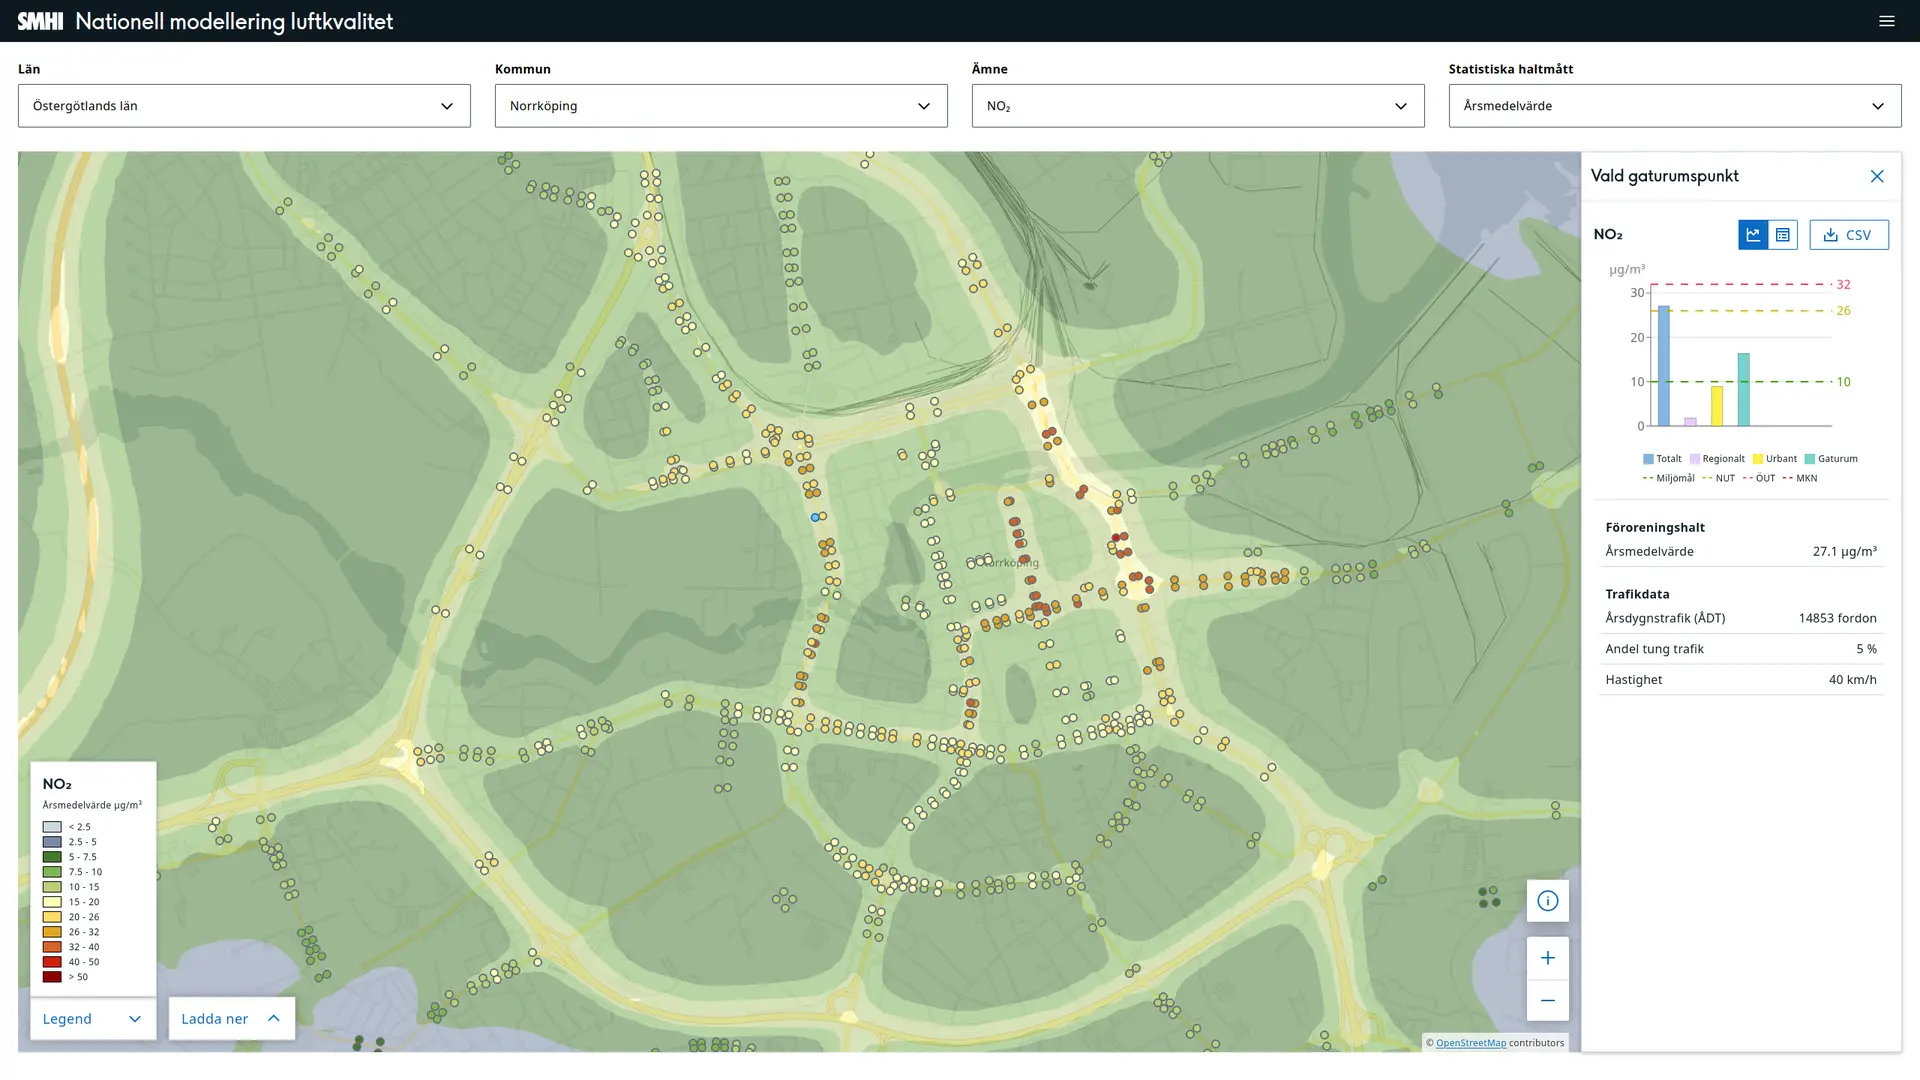Open the Län dropdown
Viewport: 1920px width, 1080px height.
[x=244, y=106]
